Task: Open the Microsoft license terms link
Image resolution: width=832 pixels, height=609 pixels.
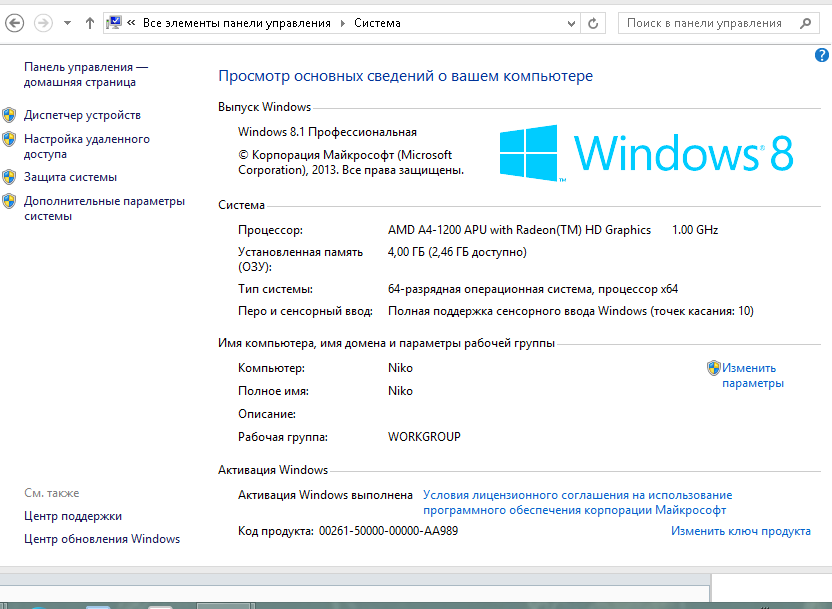Action: point(577,502)
